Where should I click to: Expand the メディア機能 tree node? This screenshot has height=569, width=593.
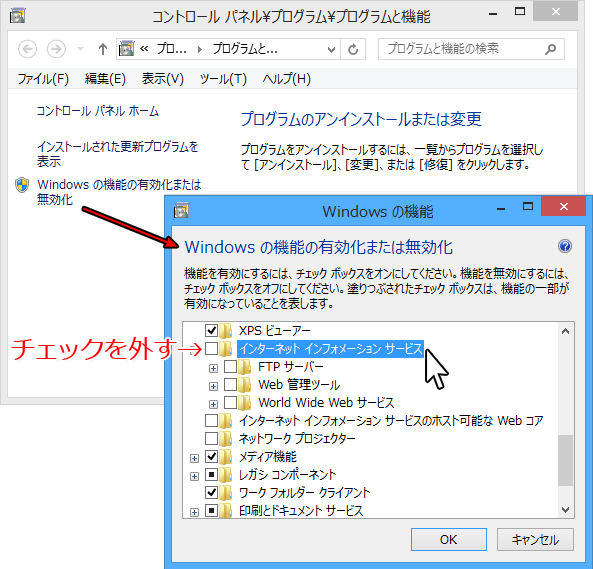194,459
